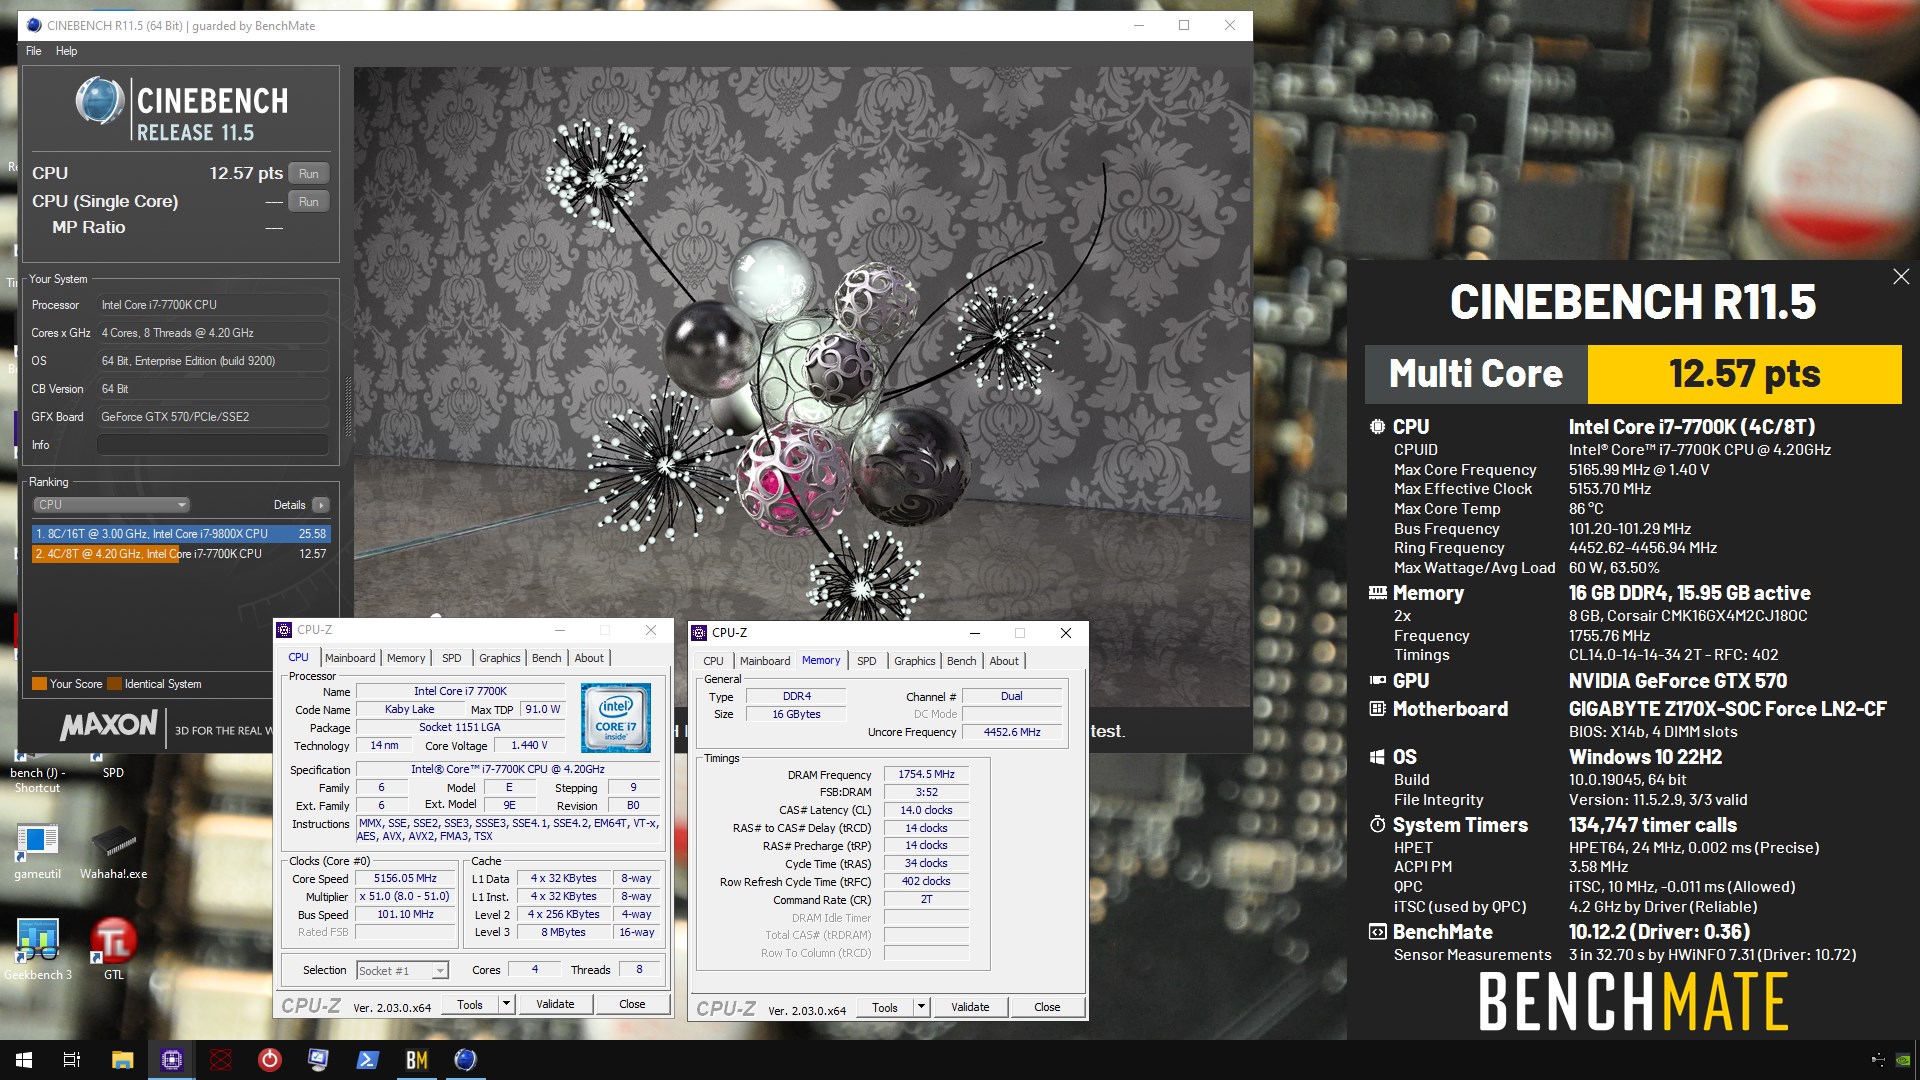Open About tab in left CPU-Z
Screen dimensions: 1920x1080
tap(589, 658)
